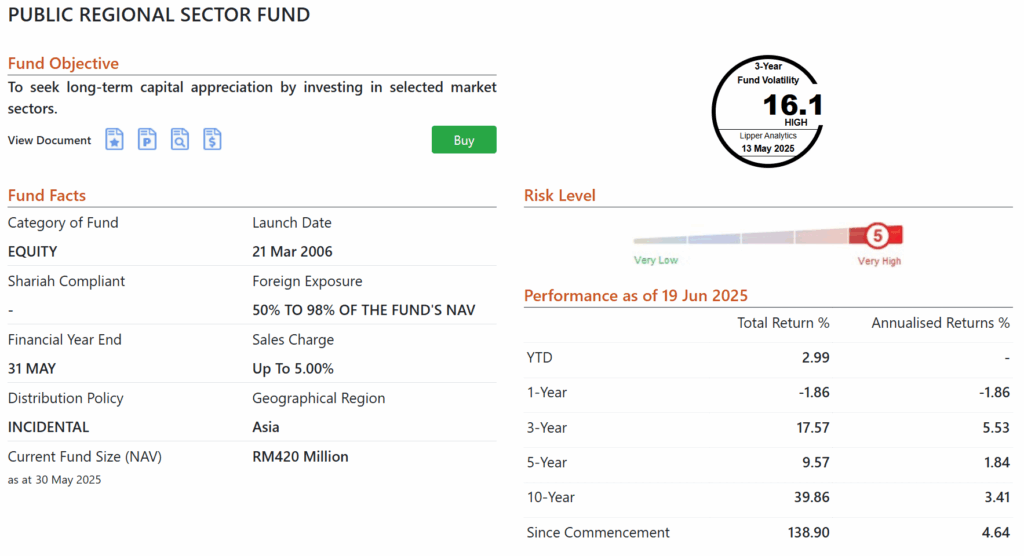
Task: Select the YTD performance row label
Action: click(x=539, y=358)
